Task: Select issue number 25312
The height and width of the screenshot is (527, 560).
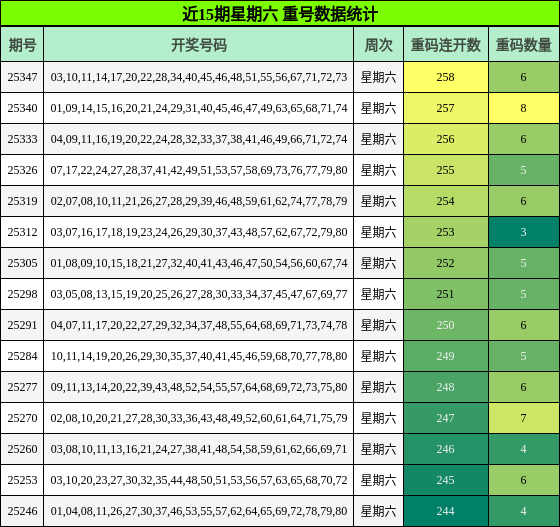Action: (22, 232)
